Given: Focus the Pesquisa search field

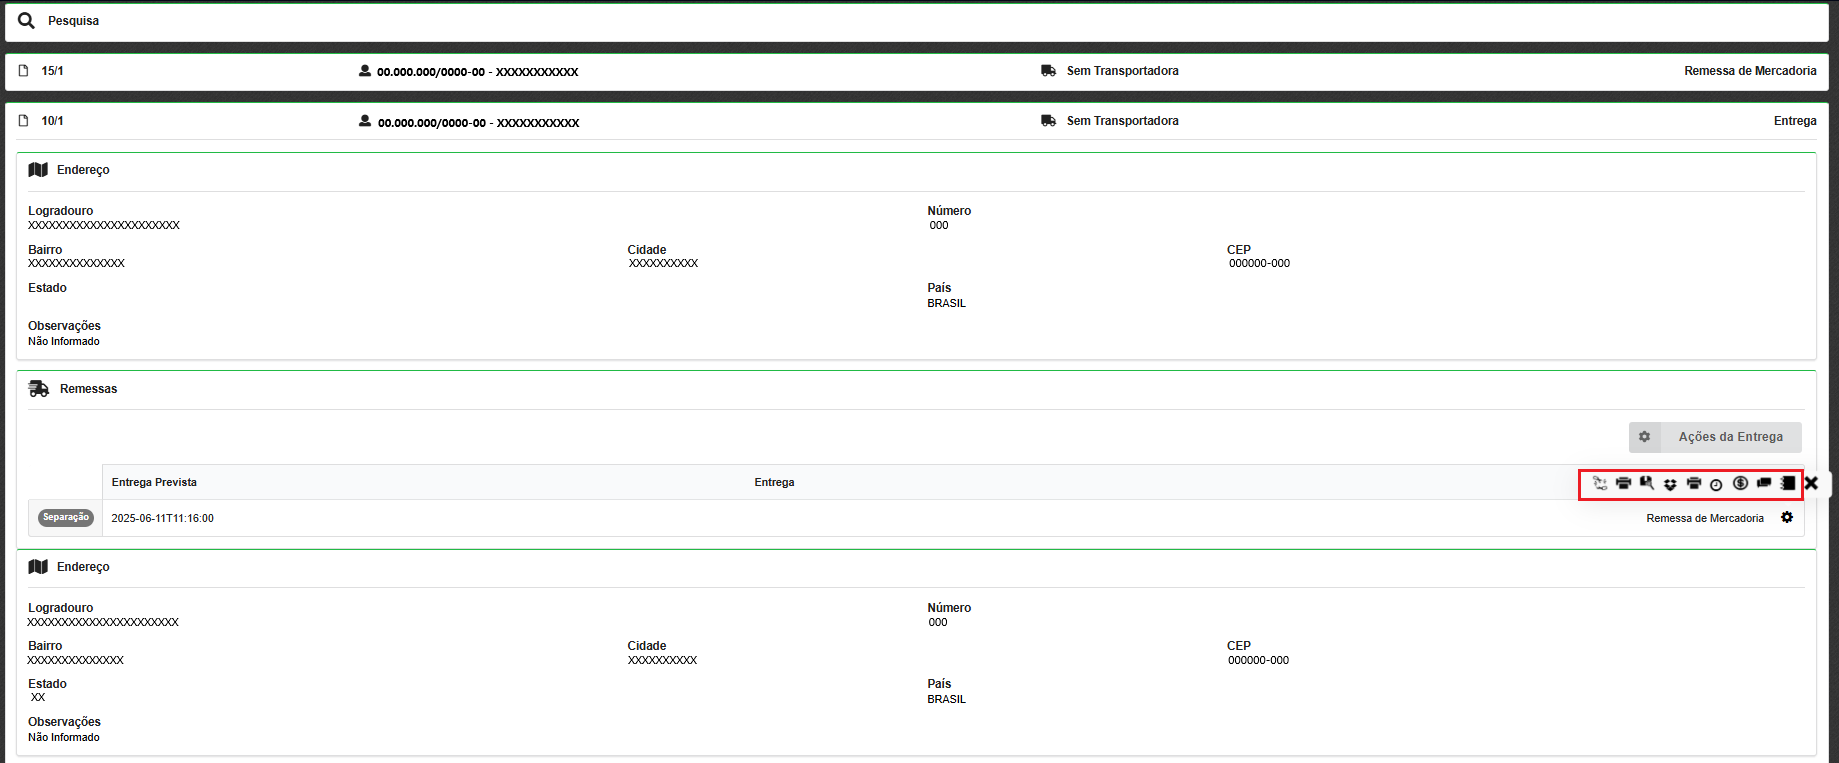Looking at the screenshot, I should [900, 21].
